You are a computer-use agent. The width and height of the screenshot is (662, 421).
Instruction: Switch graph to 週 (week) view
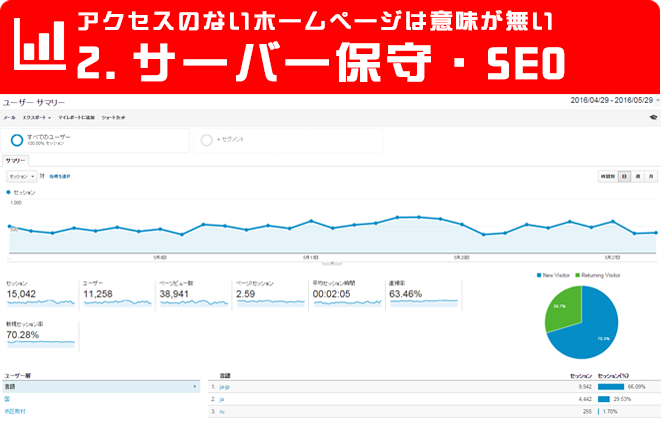click(638, 176)
